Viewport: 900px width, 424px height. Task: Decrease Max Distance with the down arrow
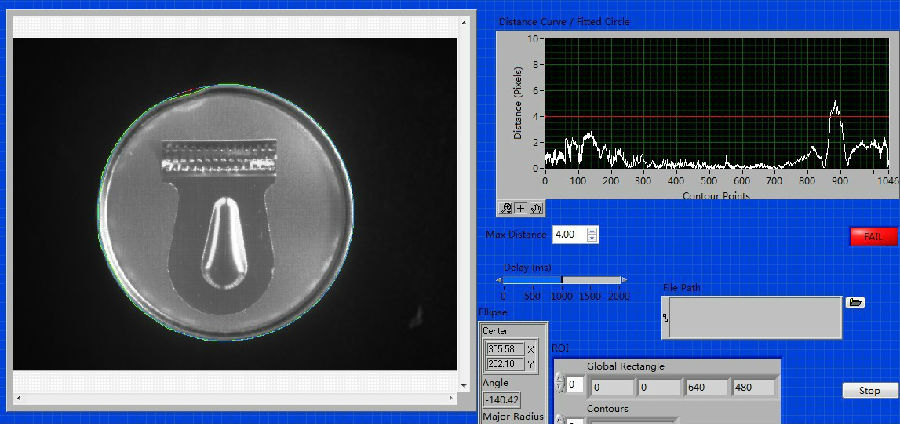[x=592, y=238]
